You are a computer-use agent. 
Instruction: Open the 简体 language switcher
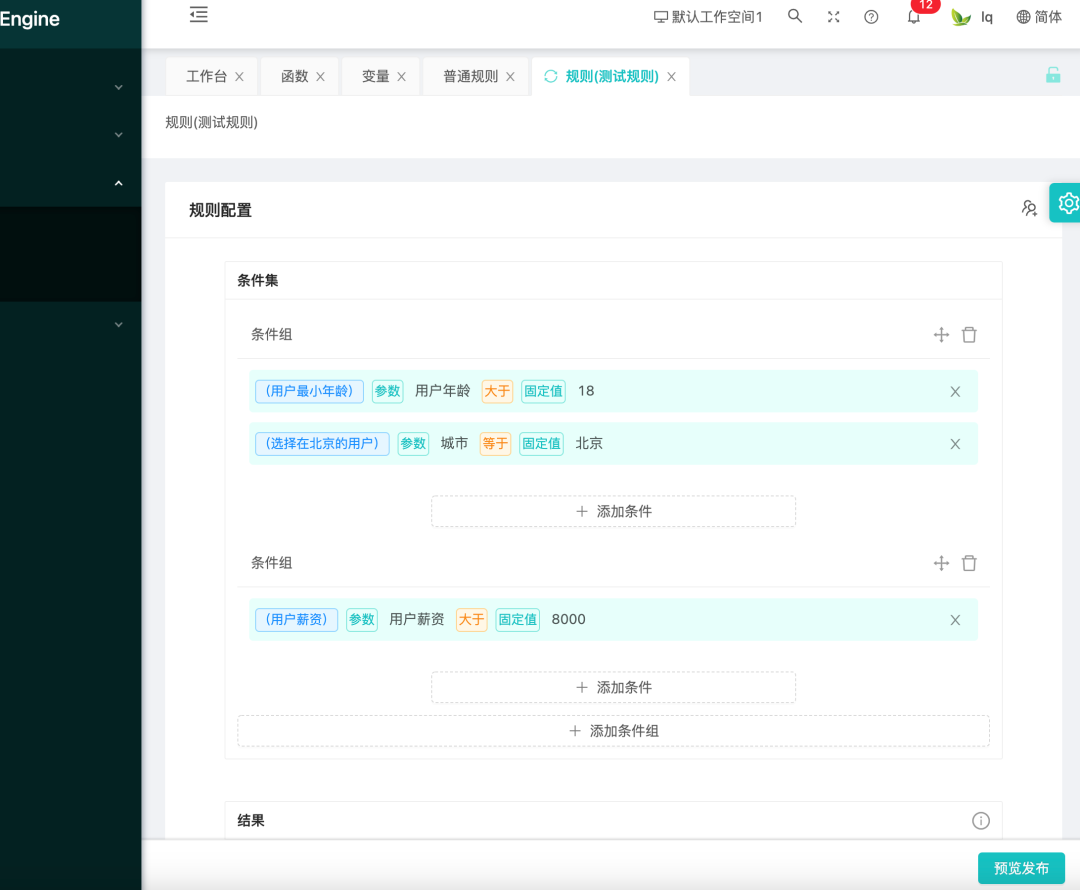[1038, 17]
